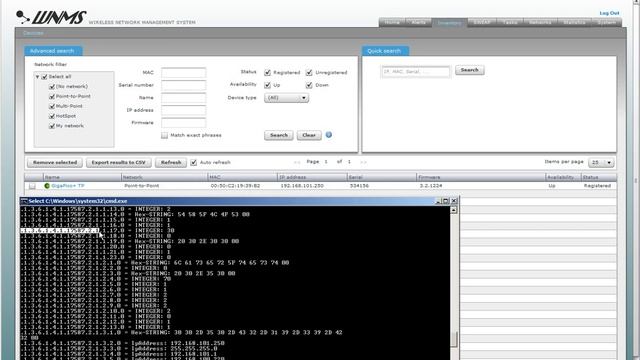Click the MAC cell 00:50:C2:19:39:B2
Image resolution: width=640 pixels, height=360 pixels.
click(x=235, y=186)
